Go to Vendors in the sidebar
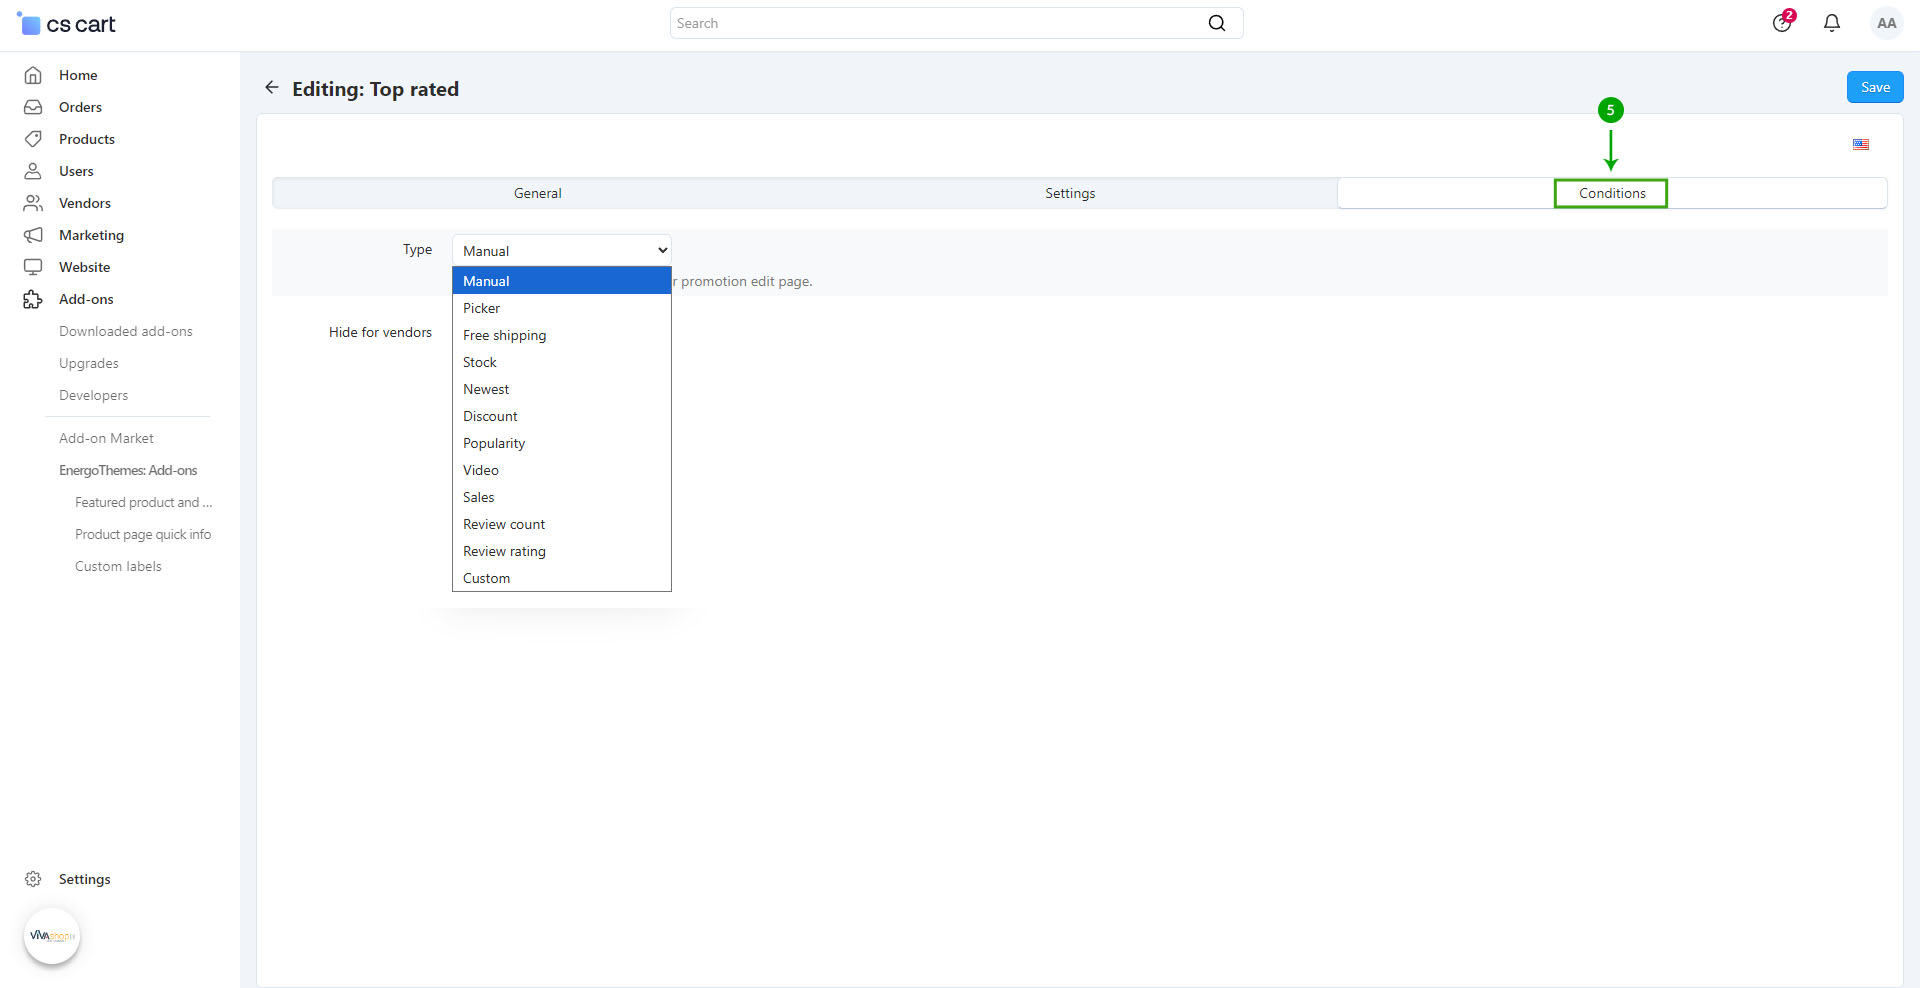Viewport: 1920px width, 988px height. click(x=84, y=203)
